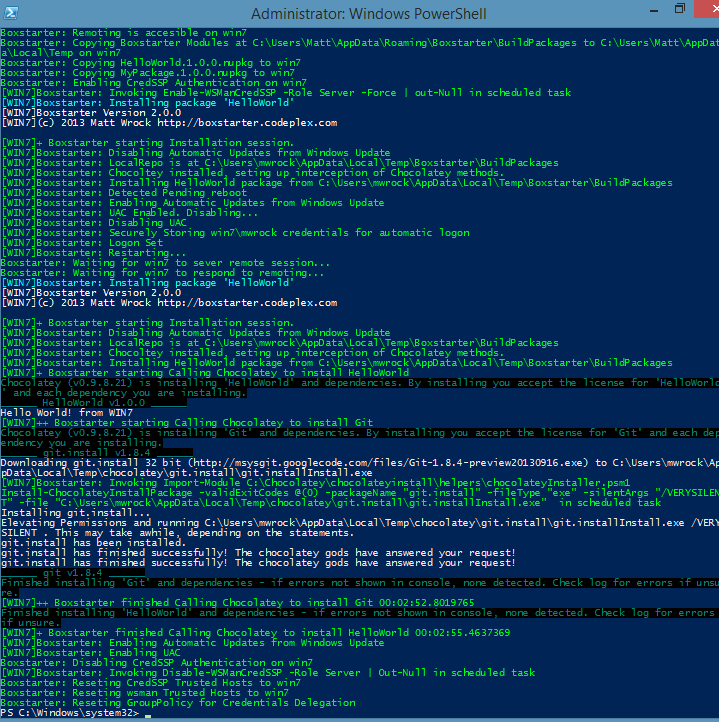Click line '[WIN7]Boxstarter: Logon Set'

pos(82,243)
